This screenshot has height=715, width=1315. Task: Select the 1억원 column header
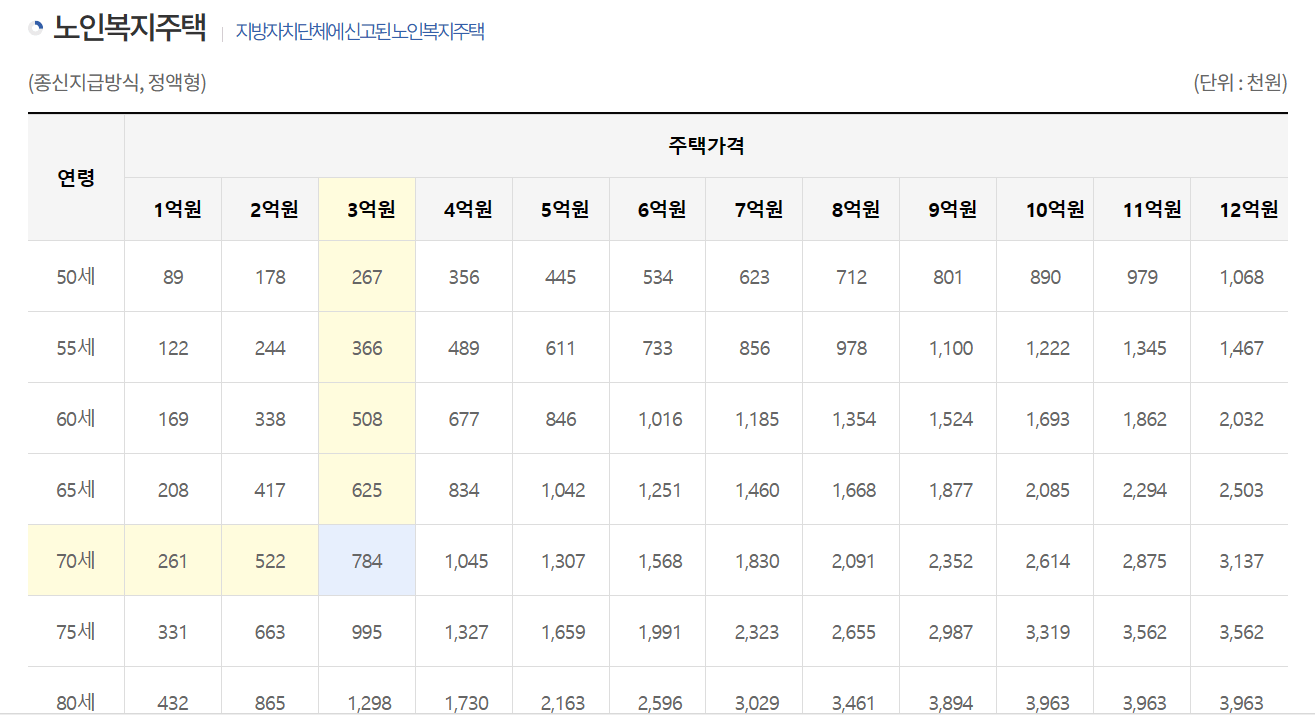[173, 208]
